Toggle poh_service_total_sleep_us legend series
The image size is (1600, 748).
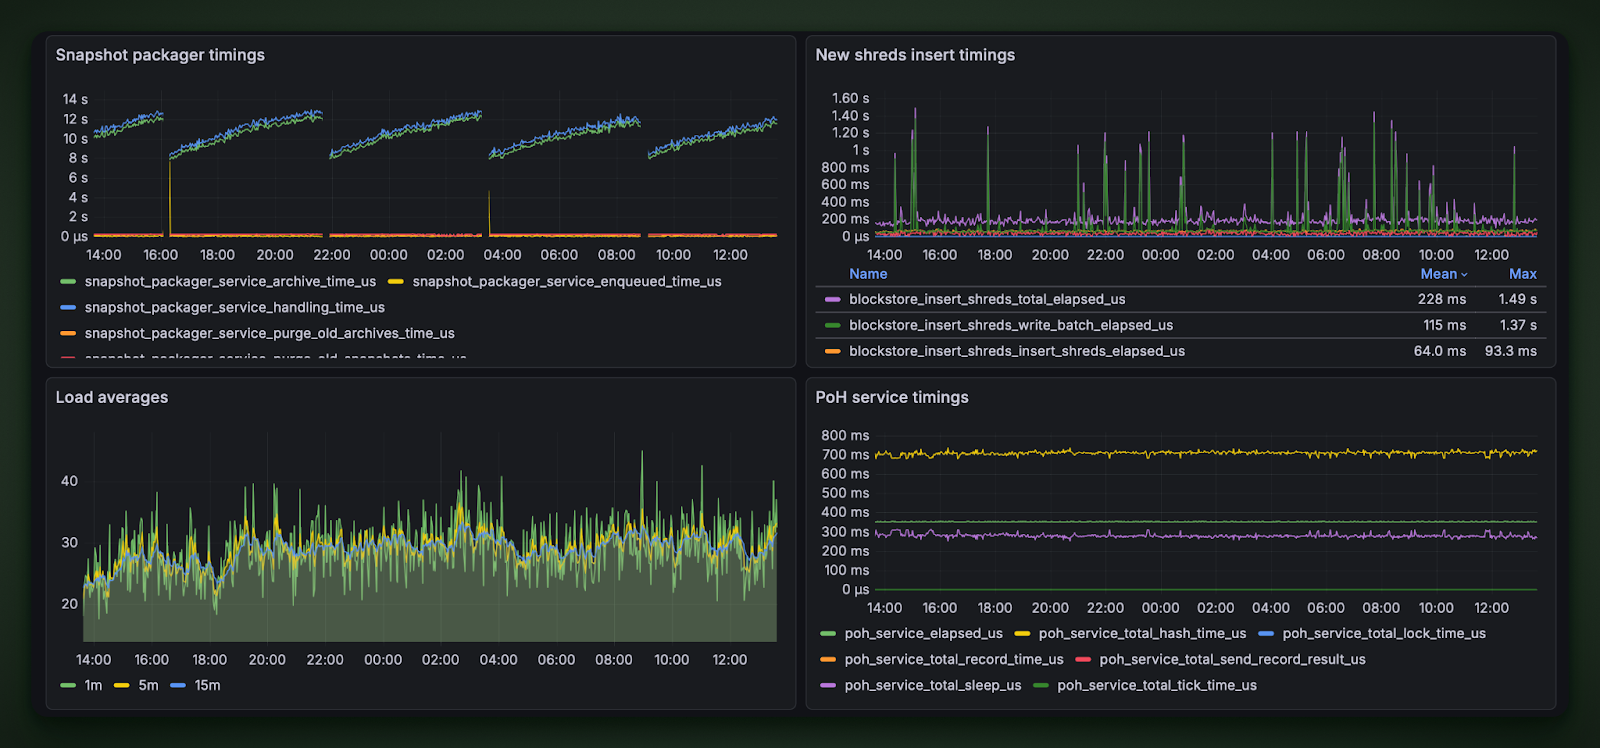tap(933, 685)
